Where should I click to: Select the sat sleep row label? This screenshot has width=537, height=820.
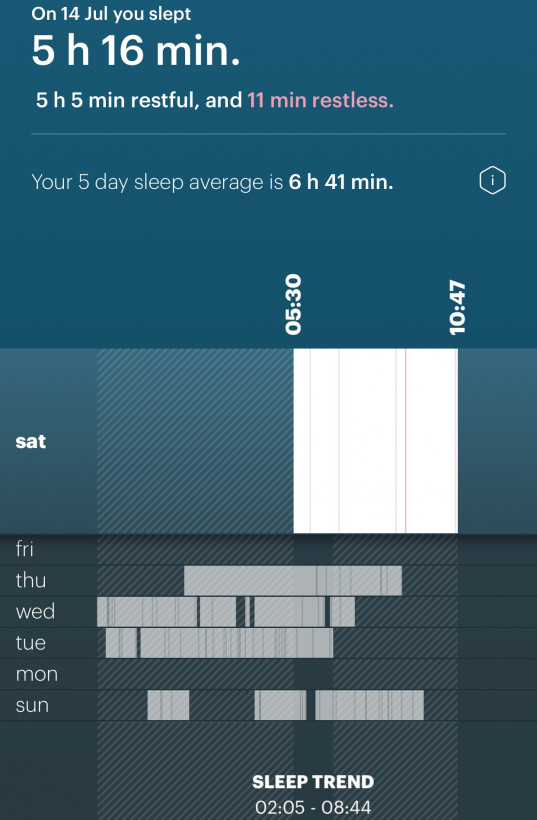31,441
